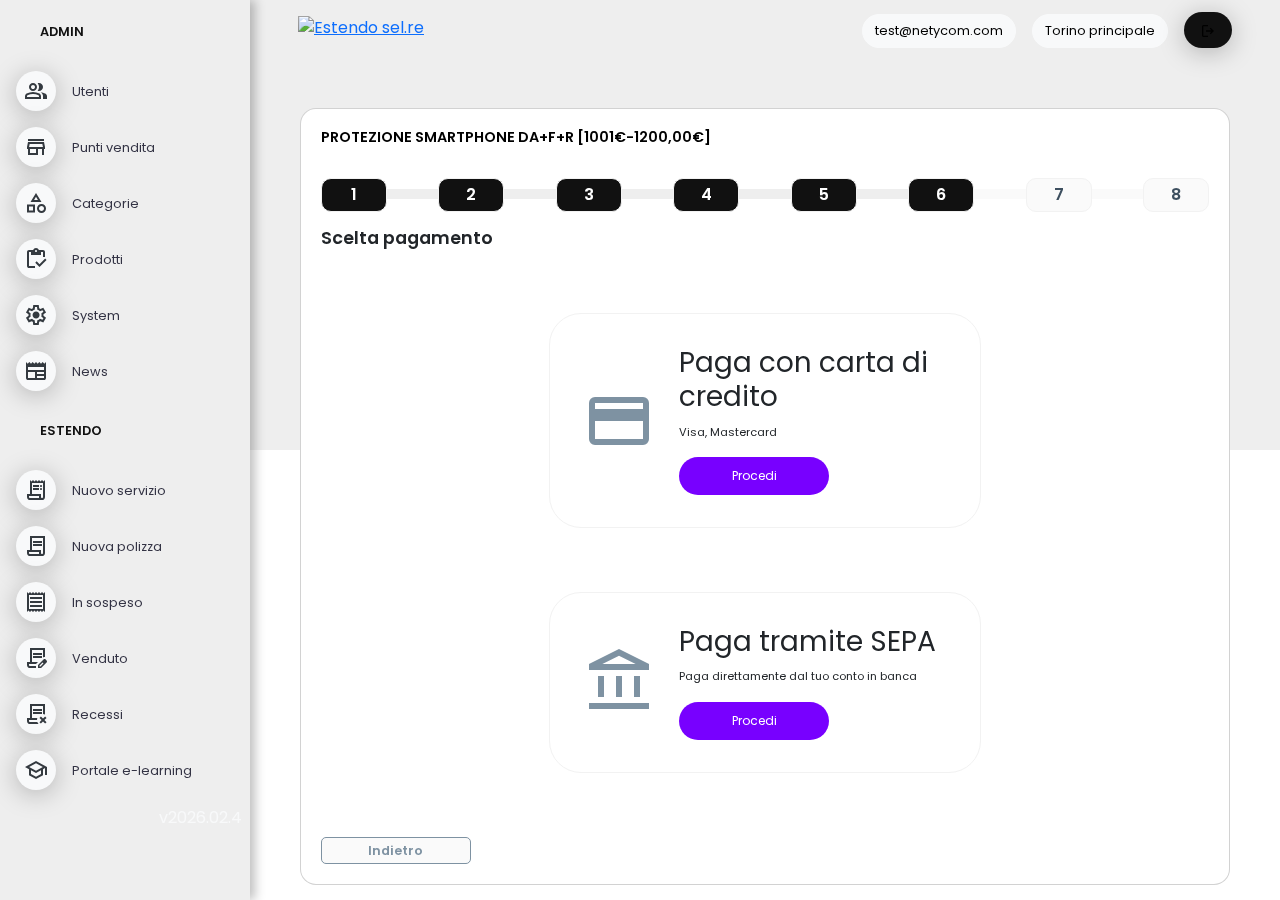
Task: Open the Utenti section in sidebar
Action: 90,90
